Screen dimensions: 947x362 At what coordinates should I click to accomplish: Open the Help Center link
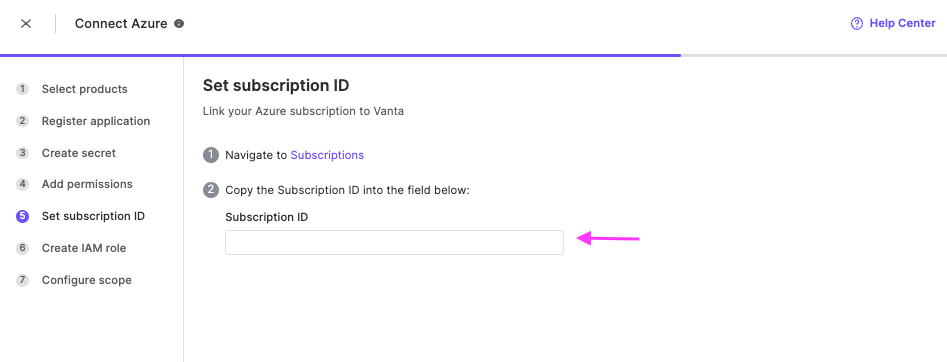(902, 24)
